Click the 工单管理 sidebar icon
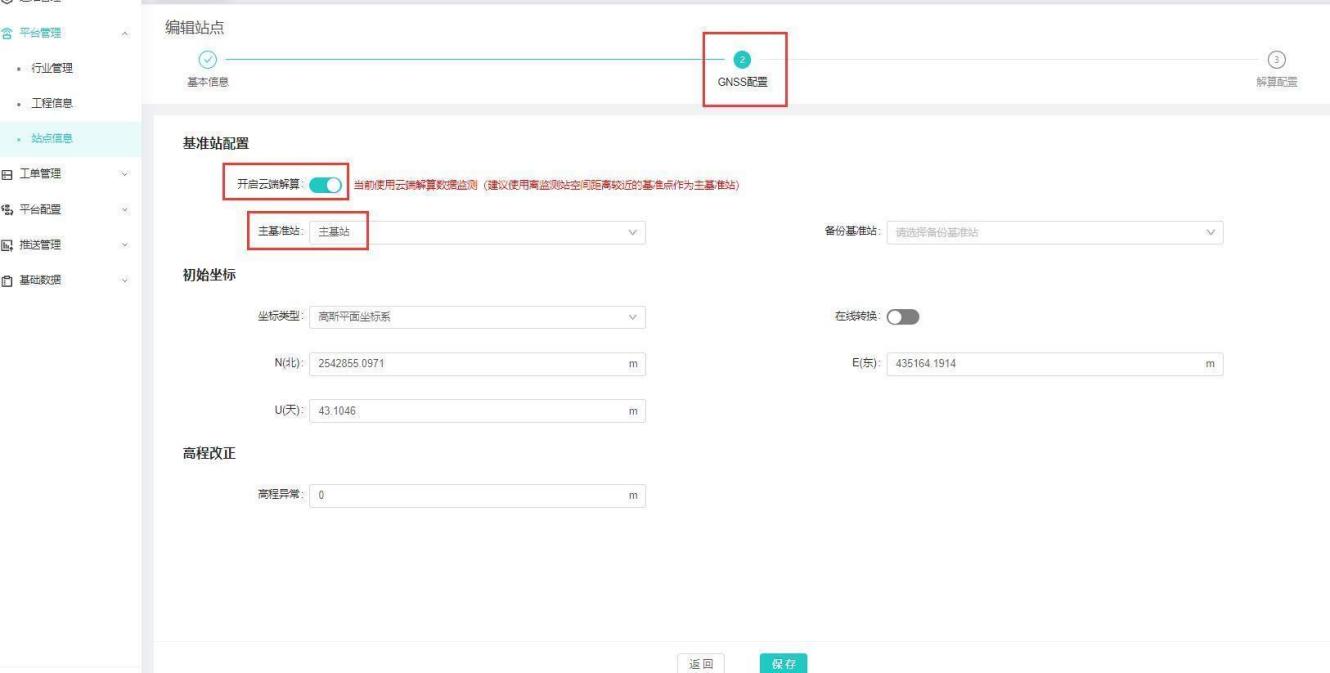 point(8,174)
